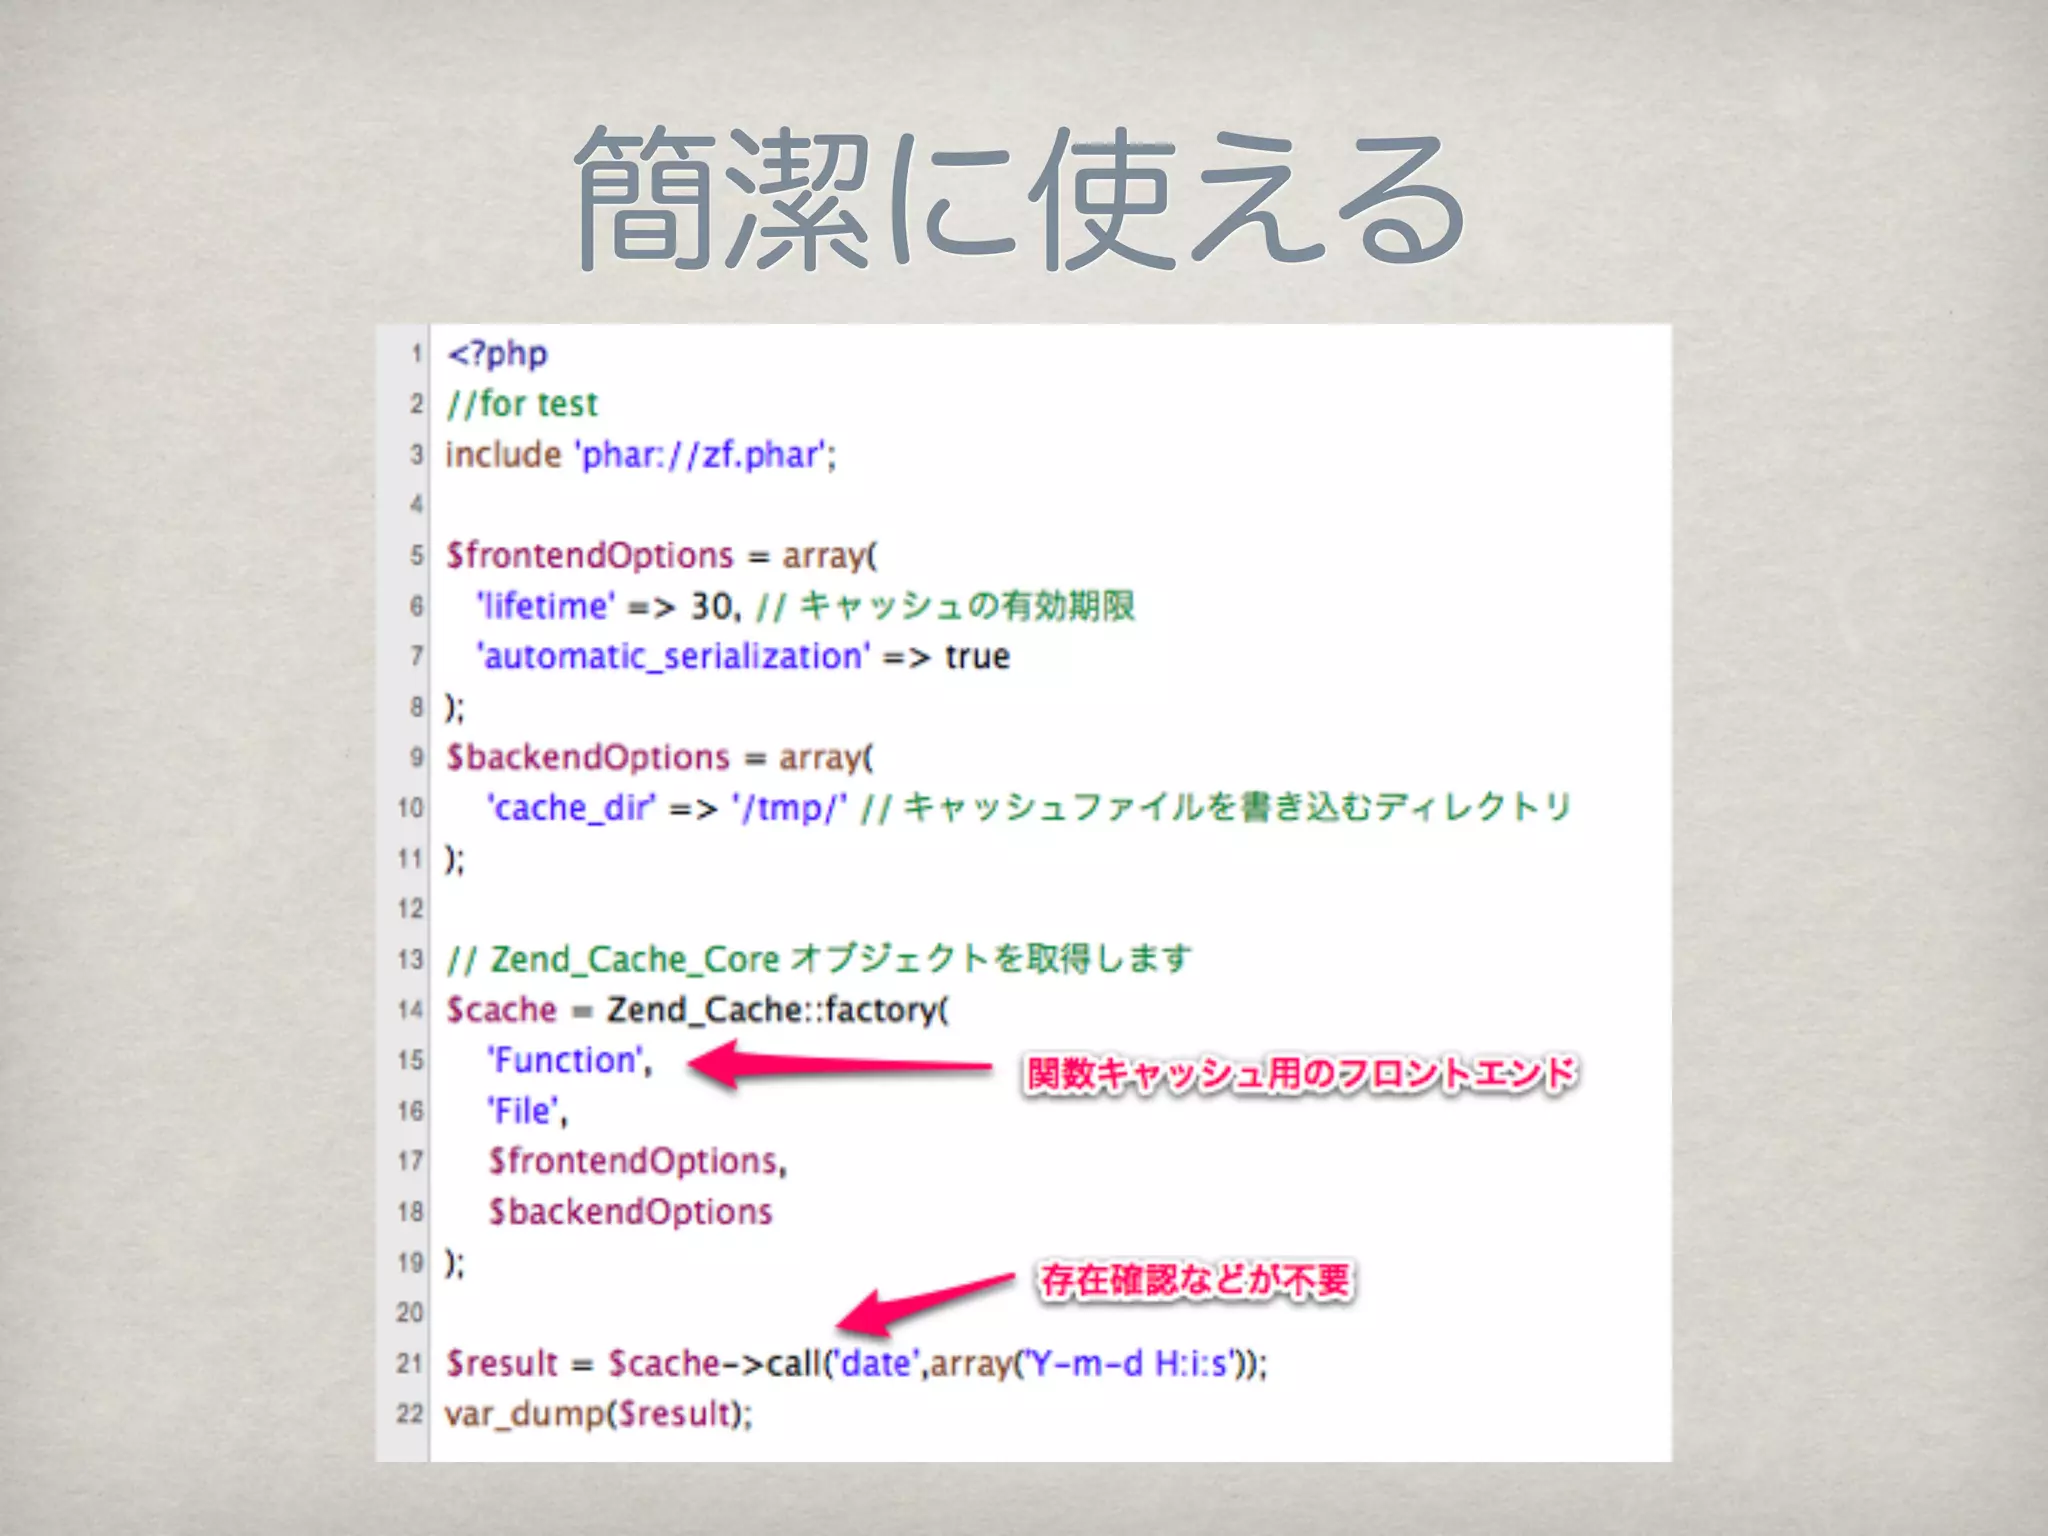Select 'automatic_serialization' => true line

(x=743, y=657)
